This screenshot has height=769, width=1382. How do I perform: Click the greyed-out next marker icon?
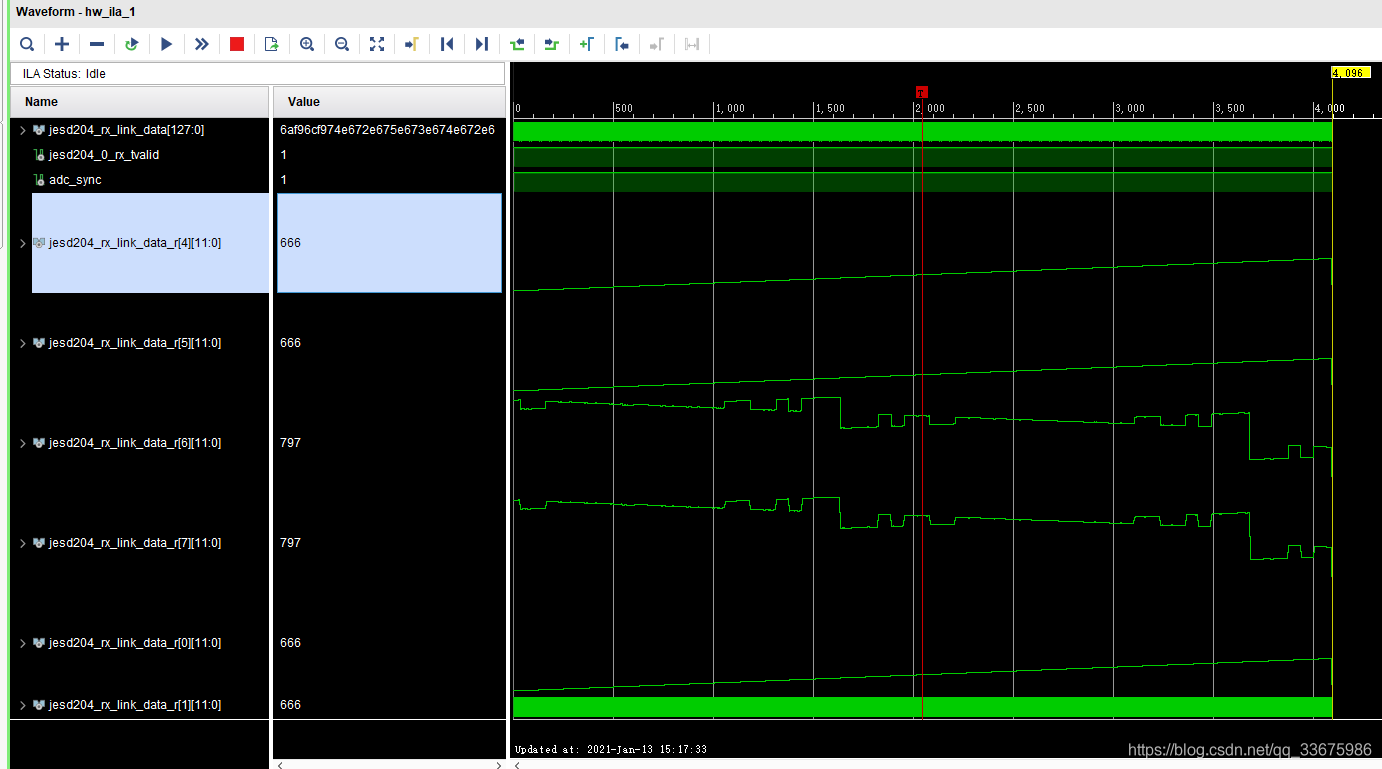click(657, 44)
